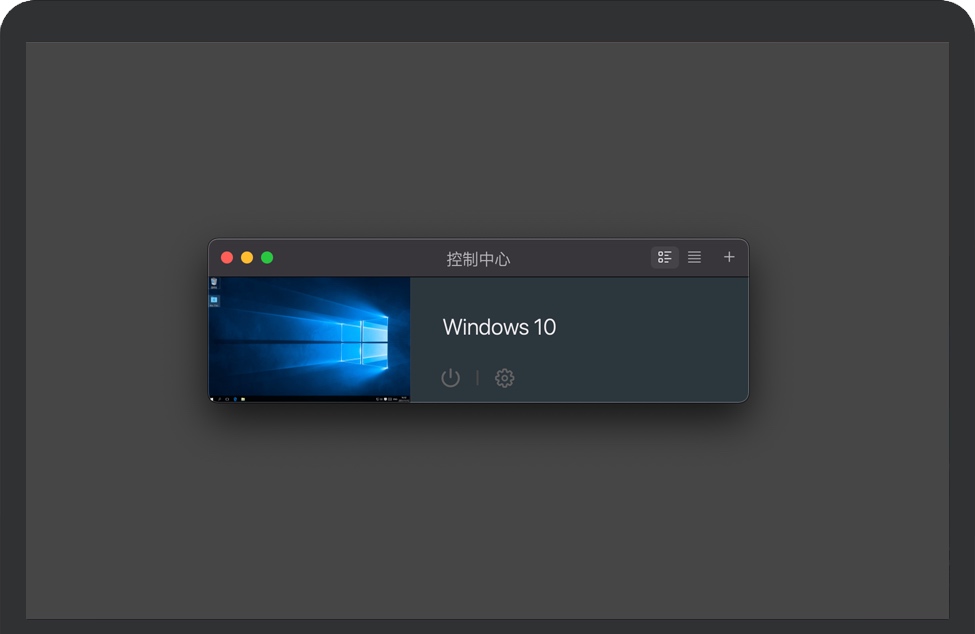Click the File Explorer folder in preview taskbar

tap(242, 399)
